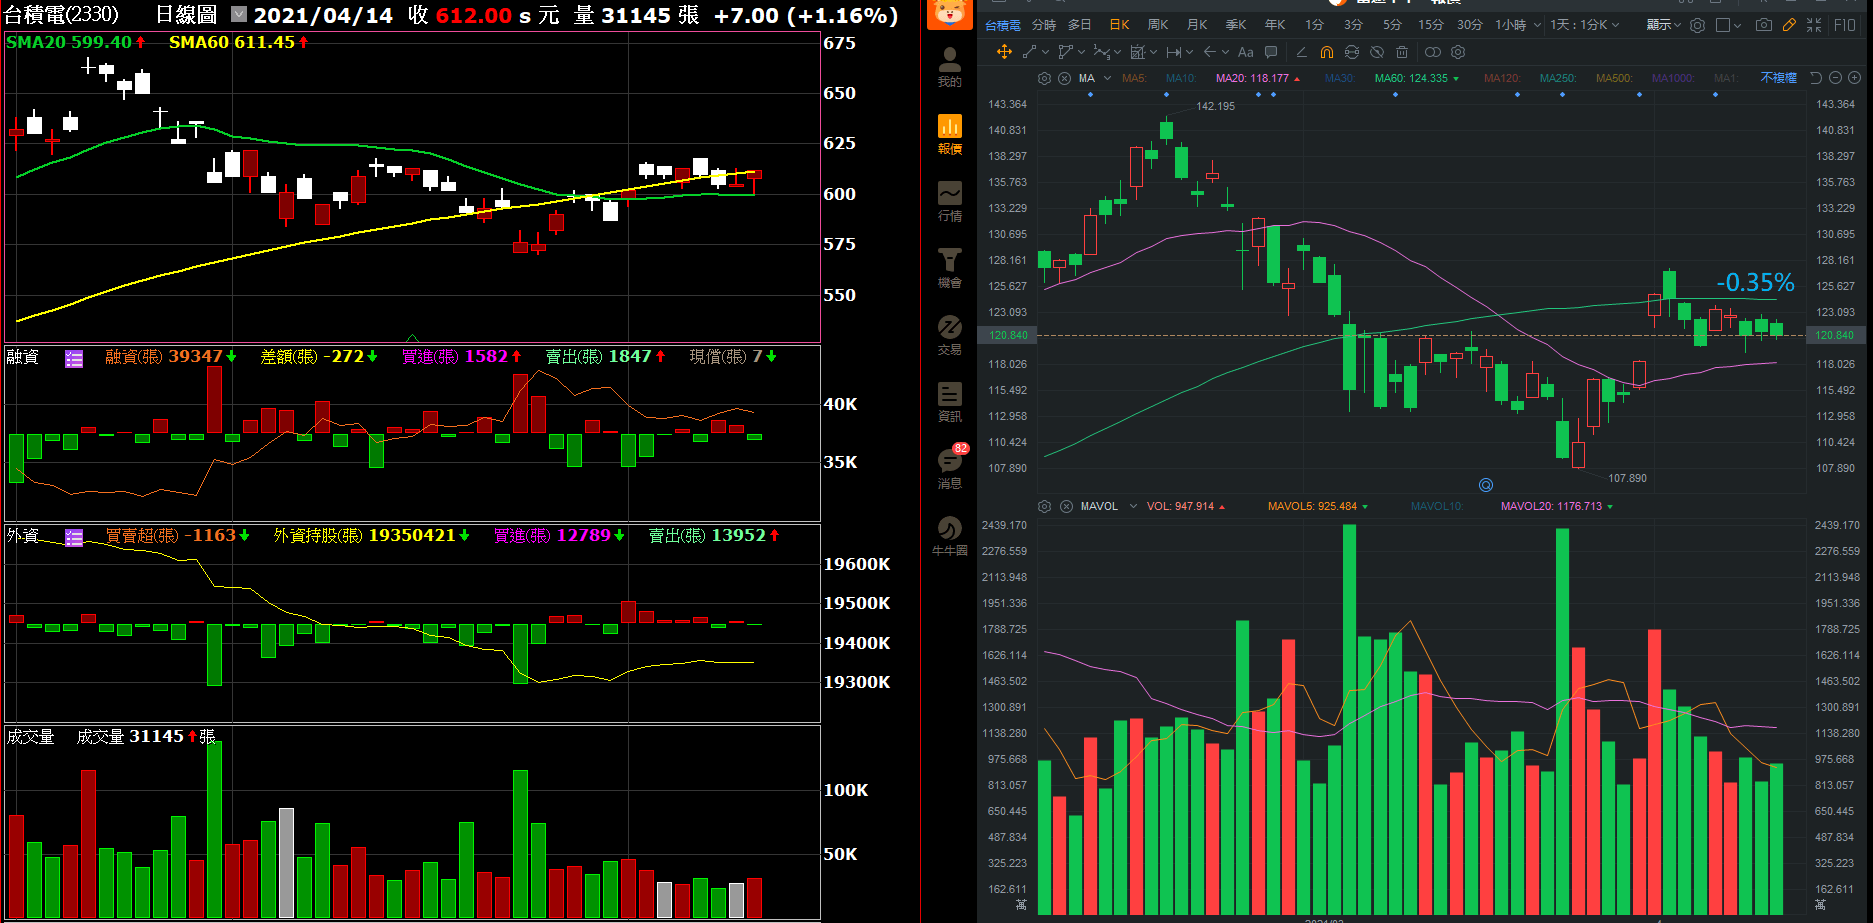Select the 5分 interval button
The image size is (1873, 923).
coord(1392,25)
